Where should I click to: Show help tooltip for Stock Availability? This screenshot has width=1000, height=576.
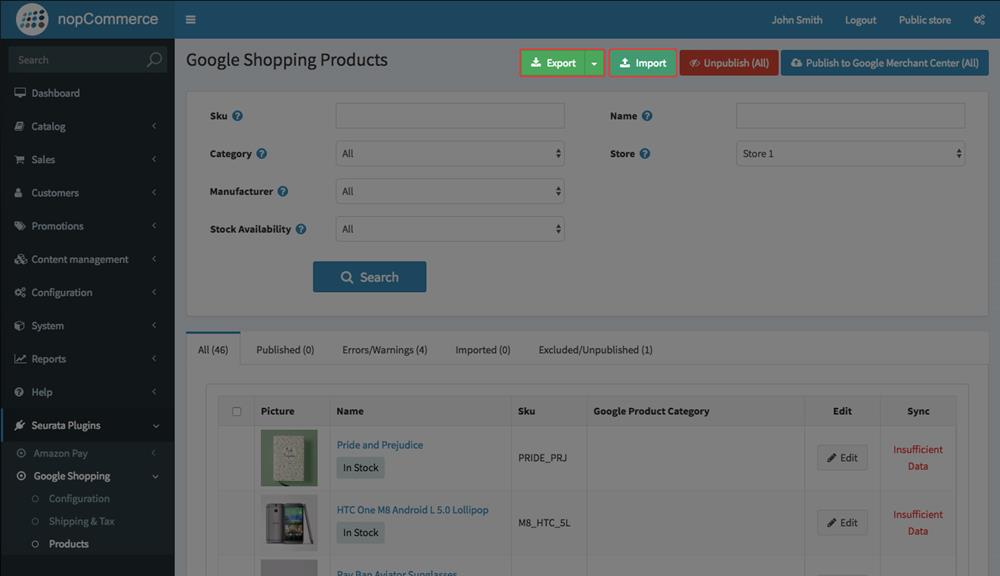[x=301, y=229]
